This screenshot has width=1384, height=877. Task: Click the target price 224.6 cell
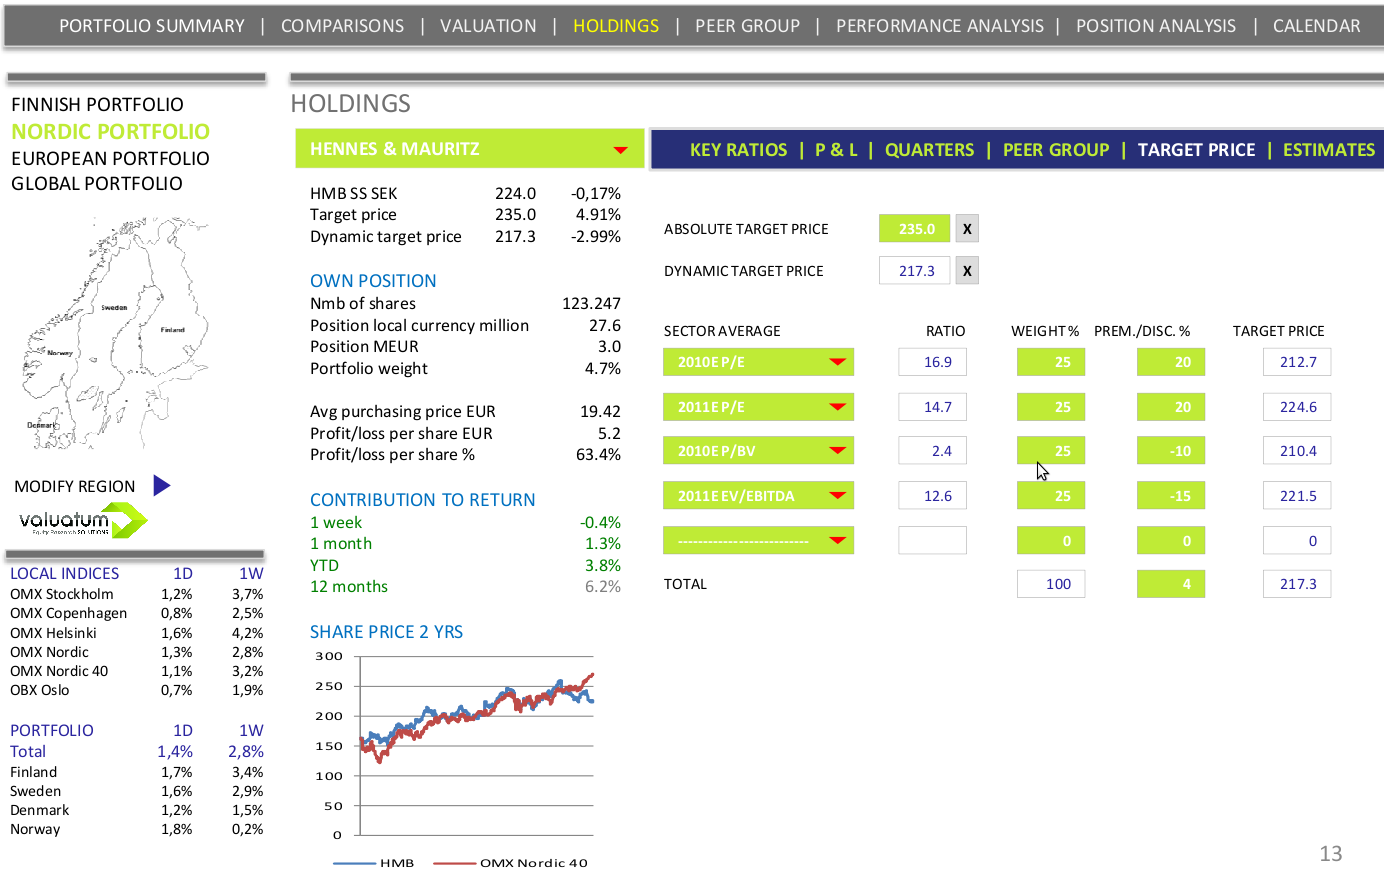click(x=1297, y=407)
